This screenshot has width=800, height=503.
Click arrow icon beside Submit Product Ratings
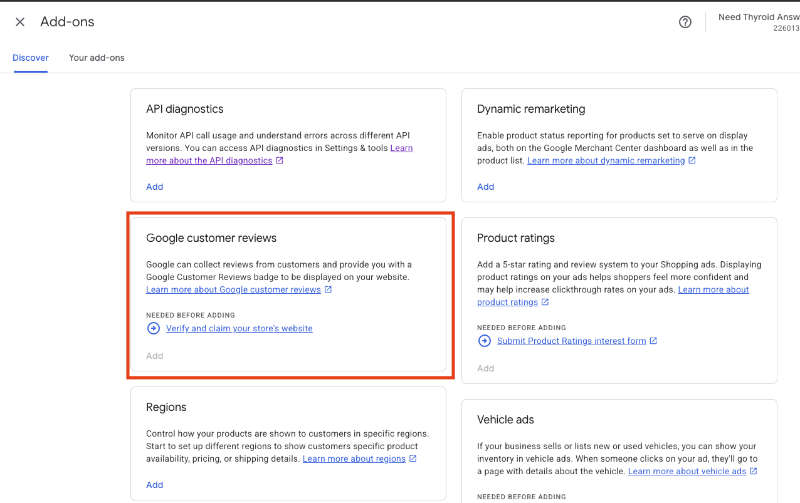[485, 341]
